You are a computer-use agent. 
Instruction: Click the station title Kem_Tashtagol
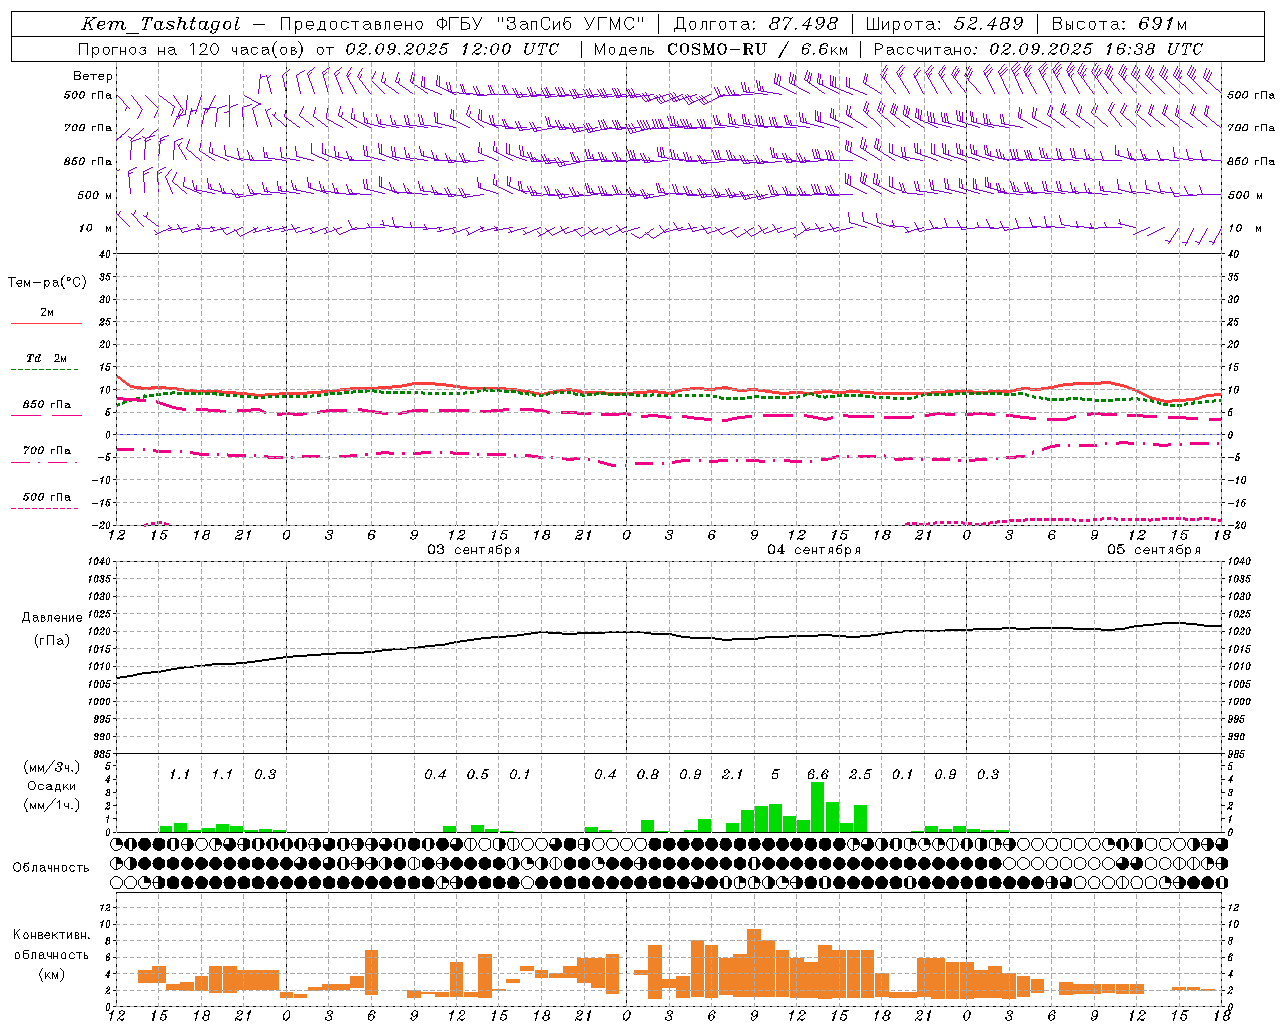coord(161,24)
